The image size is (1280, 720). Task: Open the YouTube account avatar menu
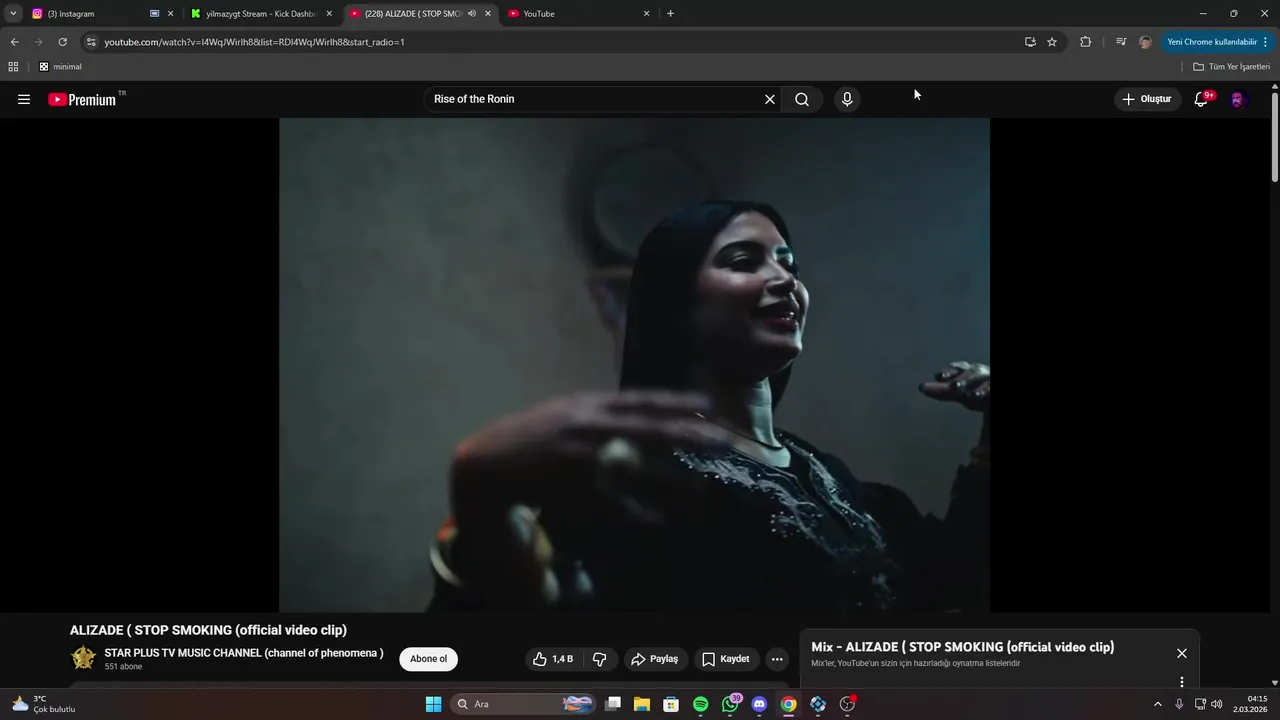point(1238,99)
